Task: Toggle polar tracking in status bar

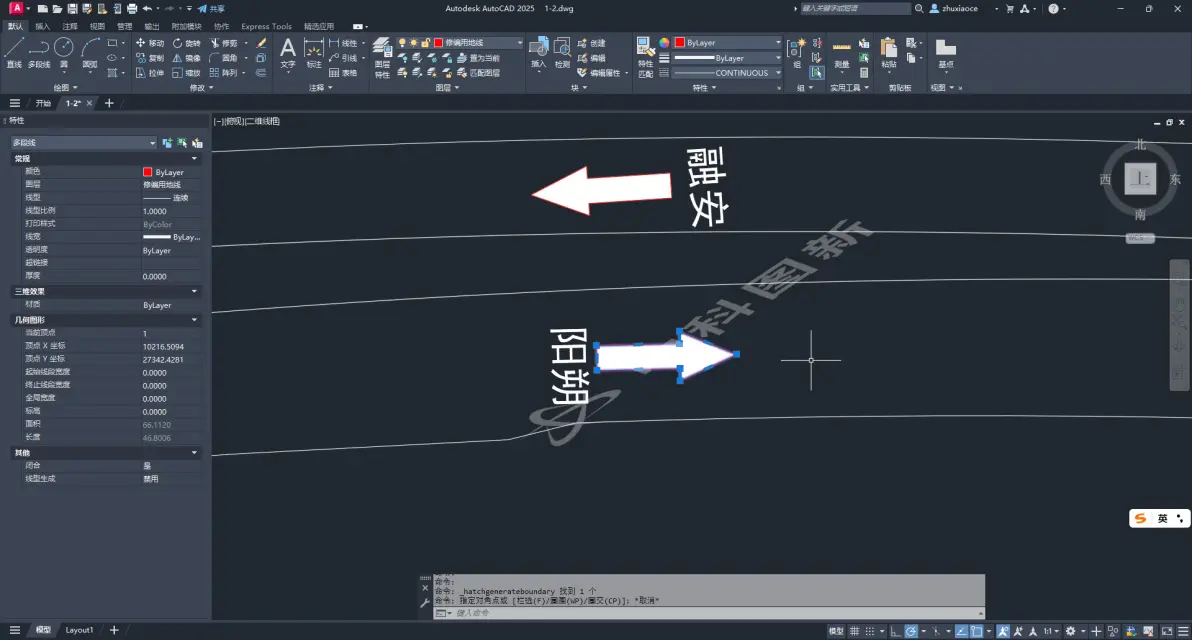Action: [x=911, y=631]
